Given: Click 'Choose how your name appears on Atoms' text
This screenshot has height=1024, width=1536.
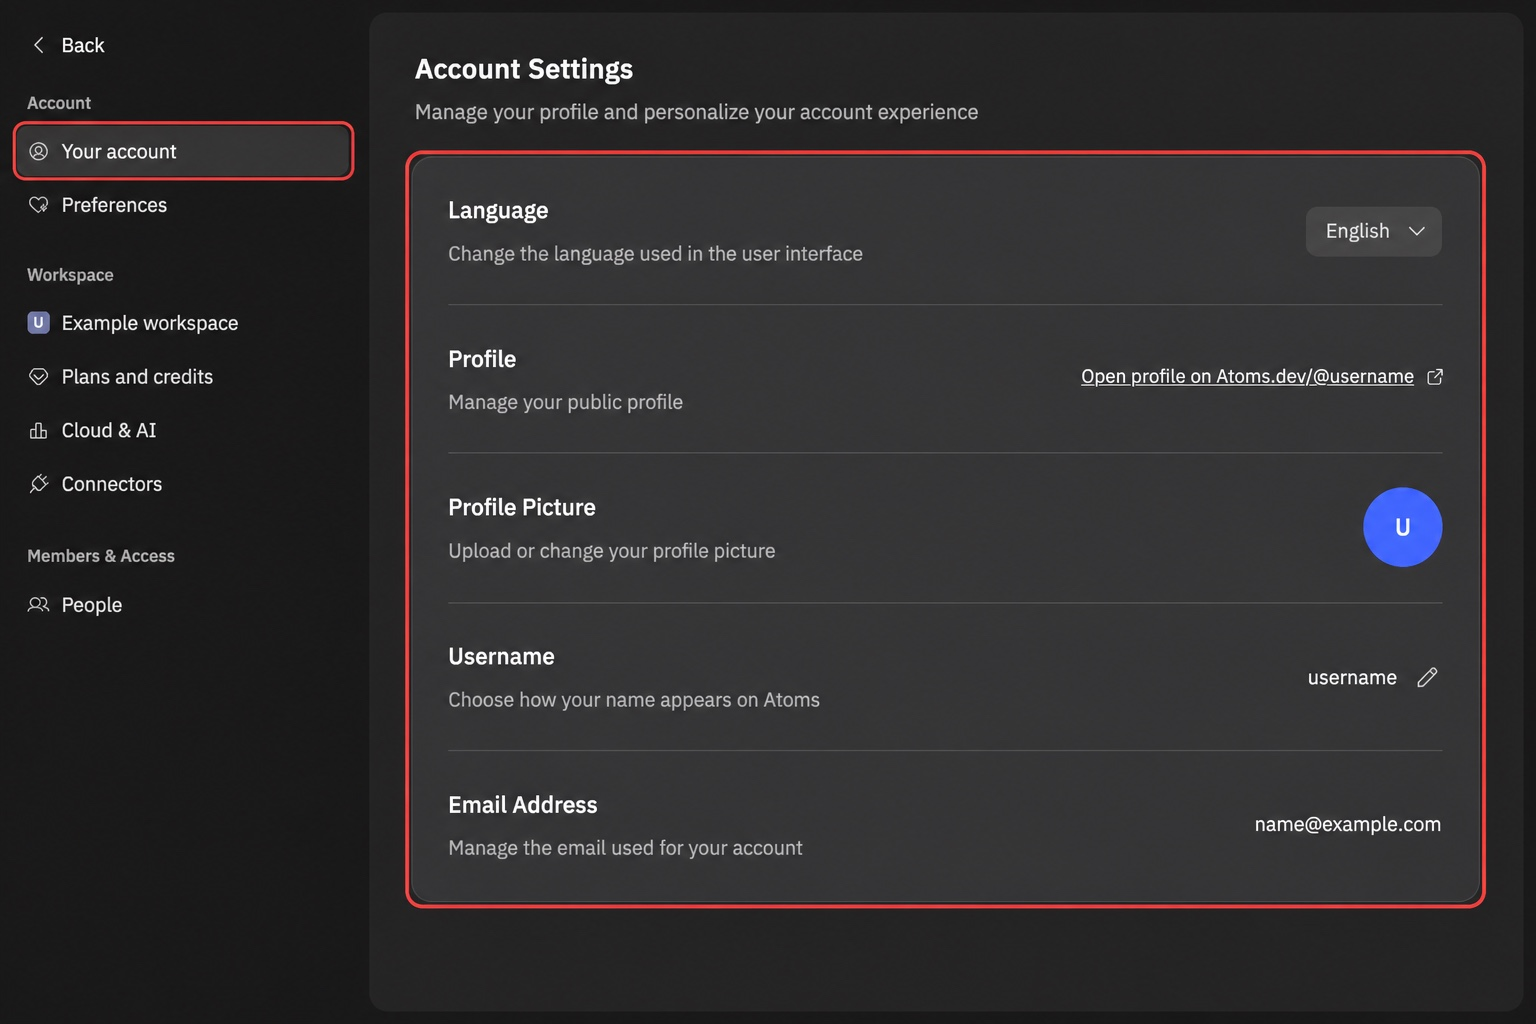Looking at the screenshot, I should click(634, 700).
